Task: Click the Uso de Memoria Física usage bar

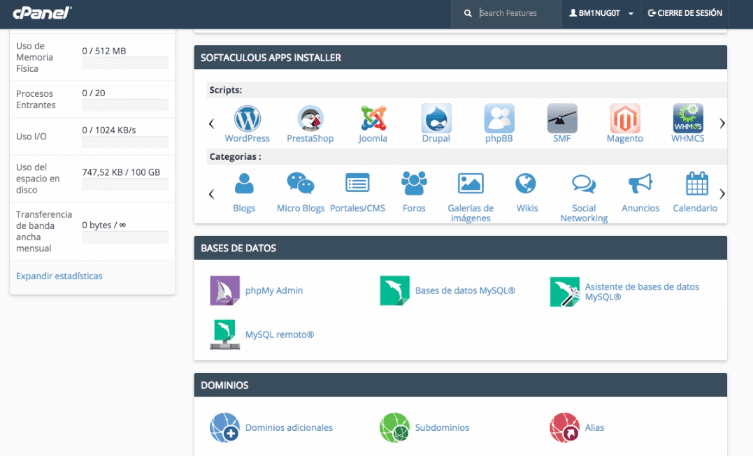Action: [125, 62]
